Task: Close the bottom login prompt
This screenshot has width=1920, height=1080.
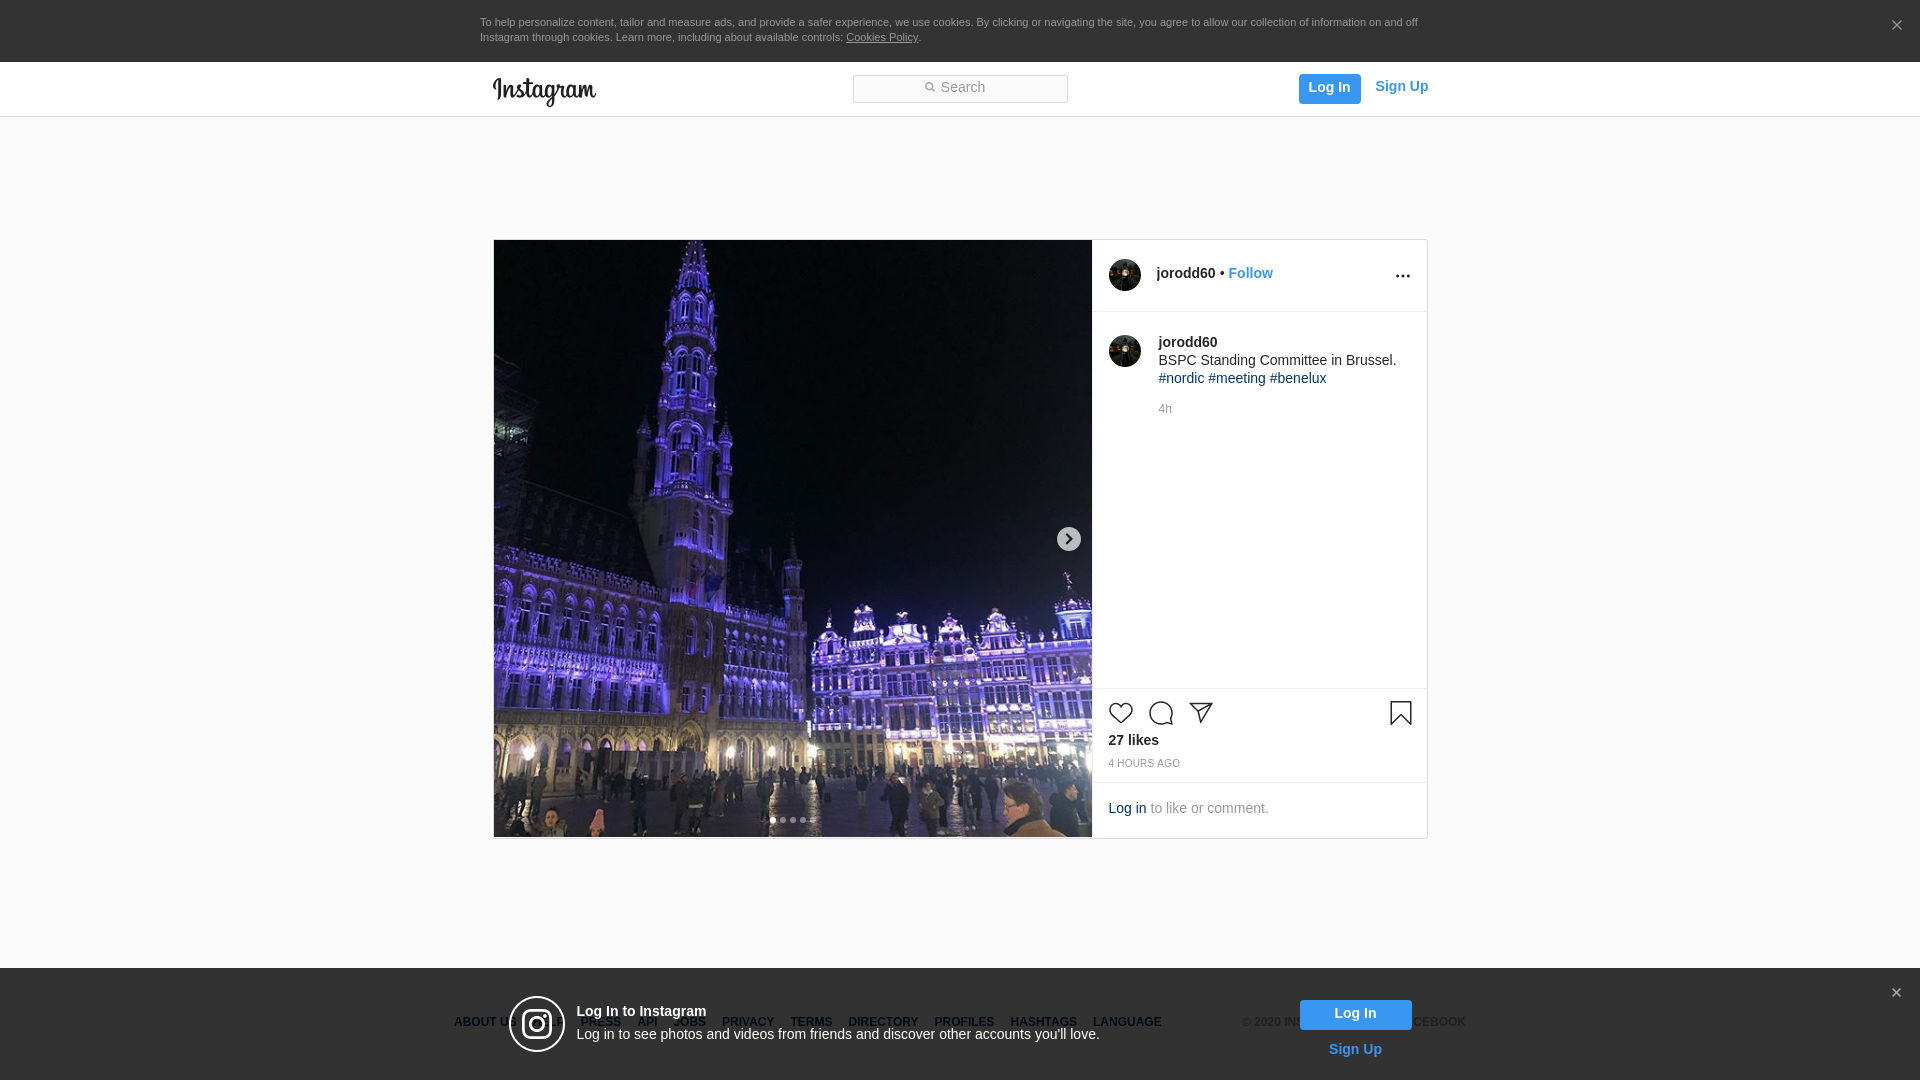Action: point(1896,993)
